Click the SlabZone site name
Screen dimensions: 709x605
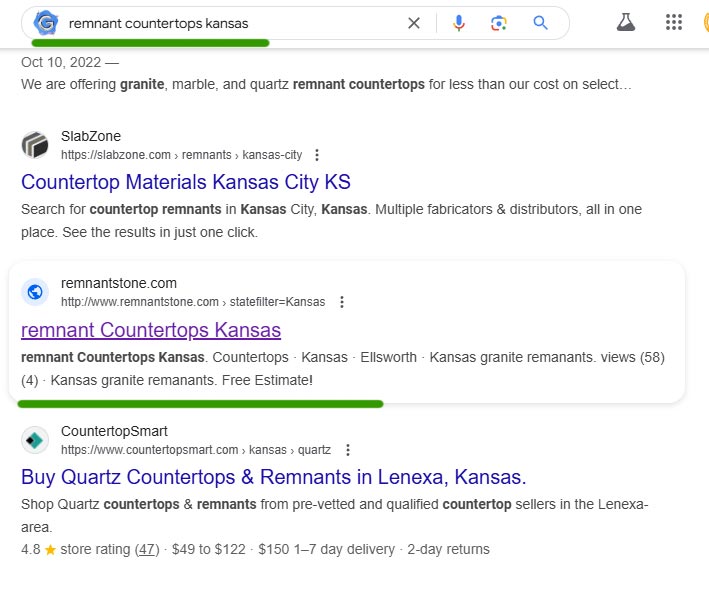coord(91,136)
